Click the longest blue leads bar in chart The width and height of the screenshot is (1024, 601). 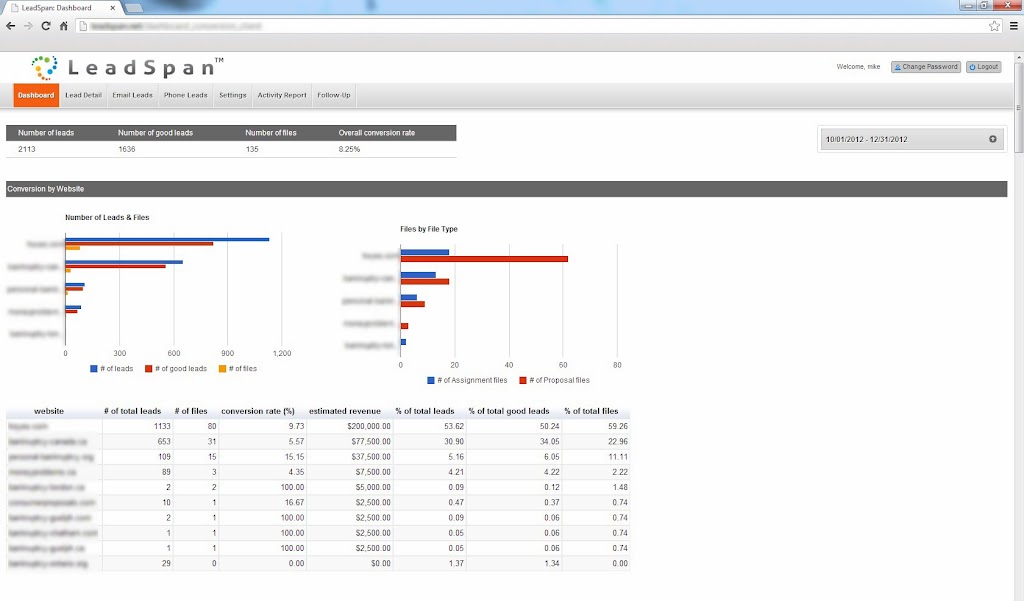[167, 240]
